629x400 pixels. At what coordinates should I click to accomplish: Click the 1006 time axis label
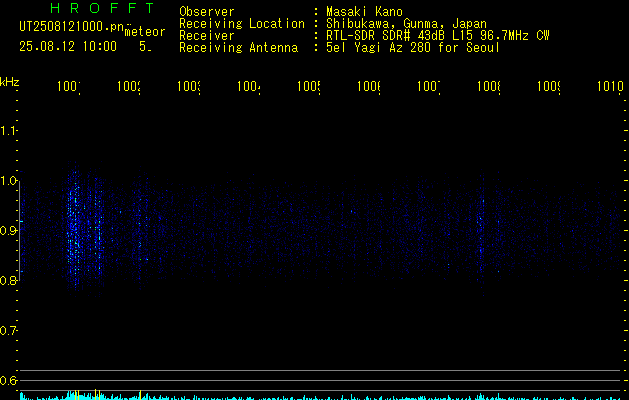pyautogui.click(x=369, y=86)
